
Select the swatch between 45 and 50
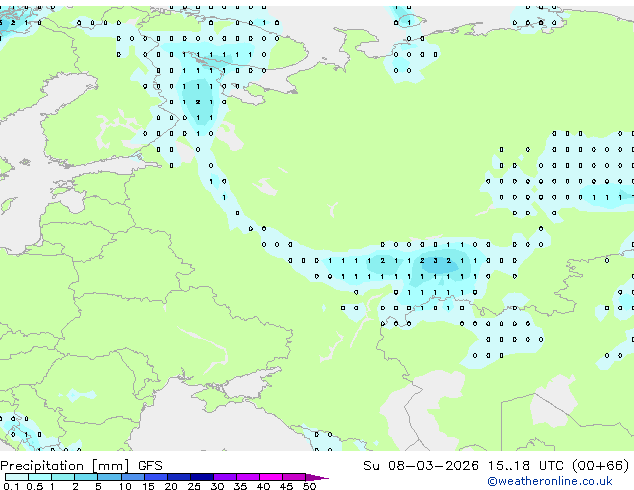coord(294,477)
